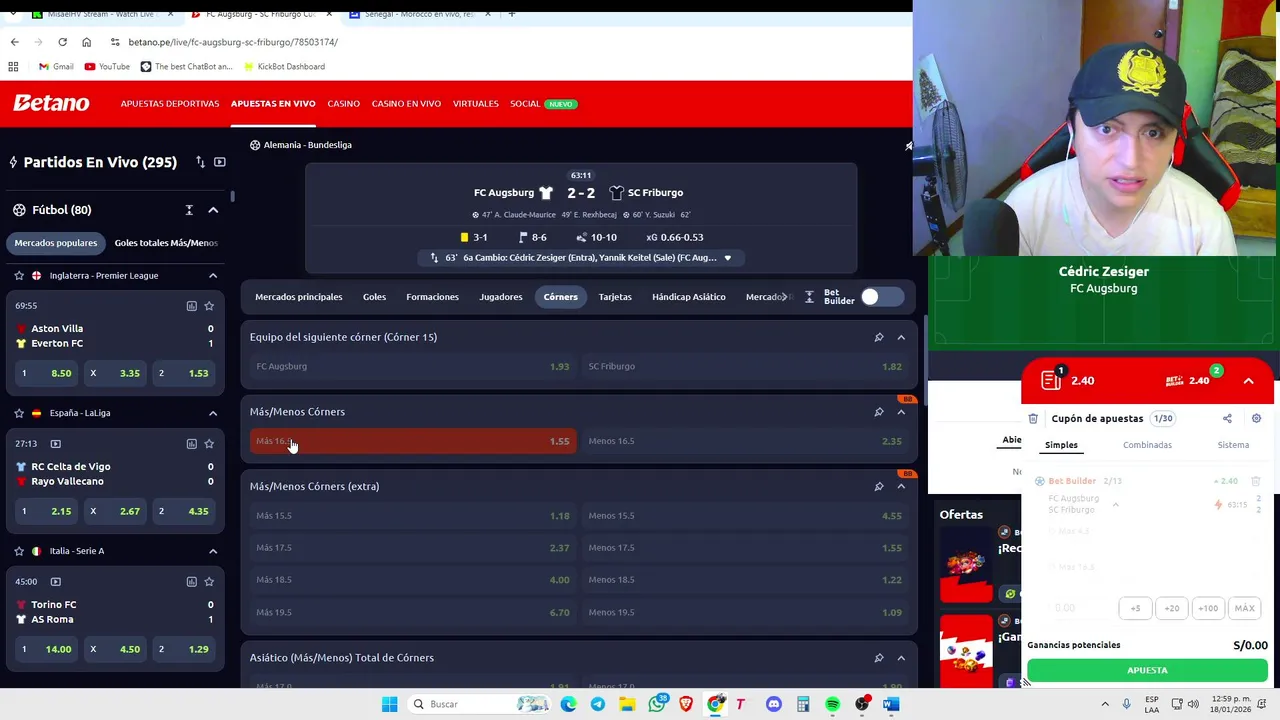The width and height of the screenshot is (1280, 720).
Task: Remove Bet Builder selection with trash icon
Action: click(1256, 481)
